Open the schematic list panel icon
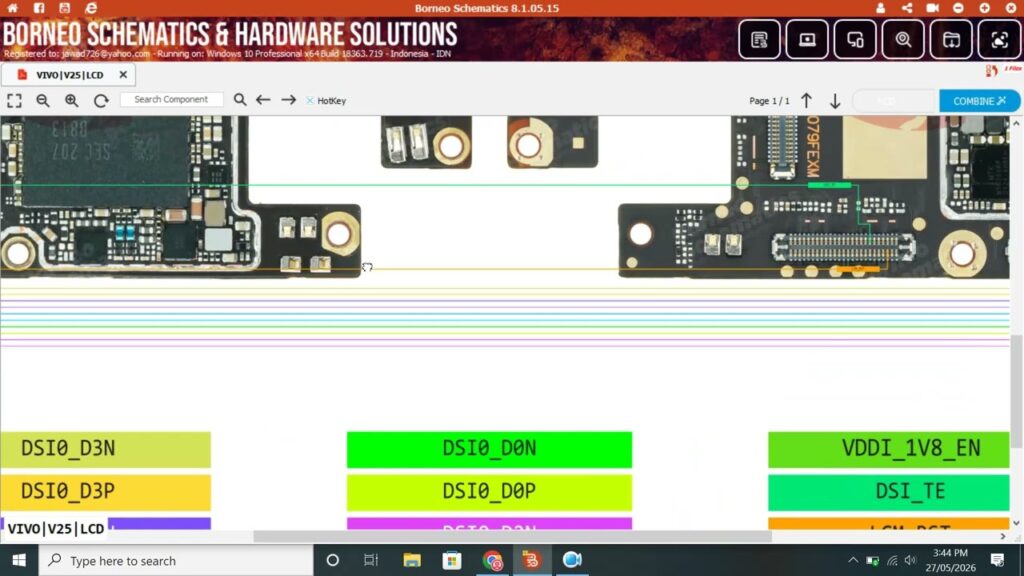The image size is (1024, 576). [x=759, y=40]
